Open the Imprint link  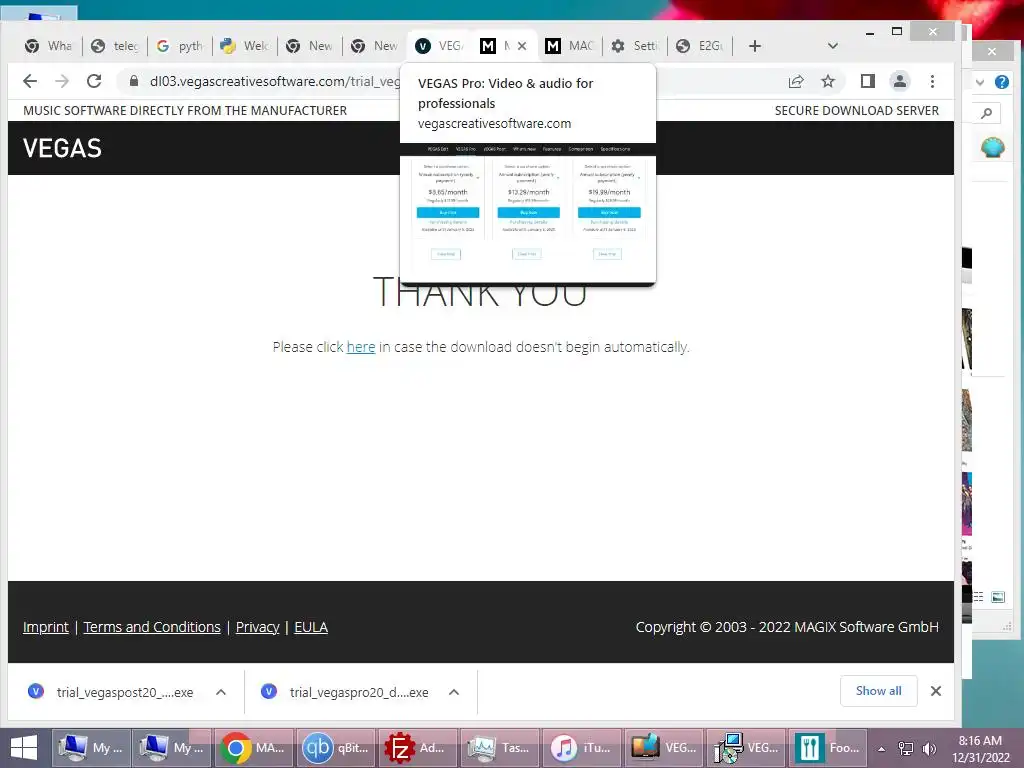click(46, 627)
